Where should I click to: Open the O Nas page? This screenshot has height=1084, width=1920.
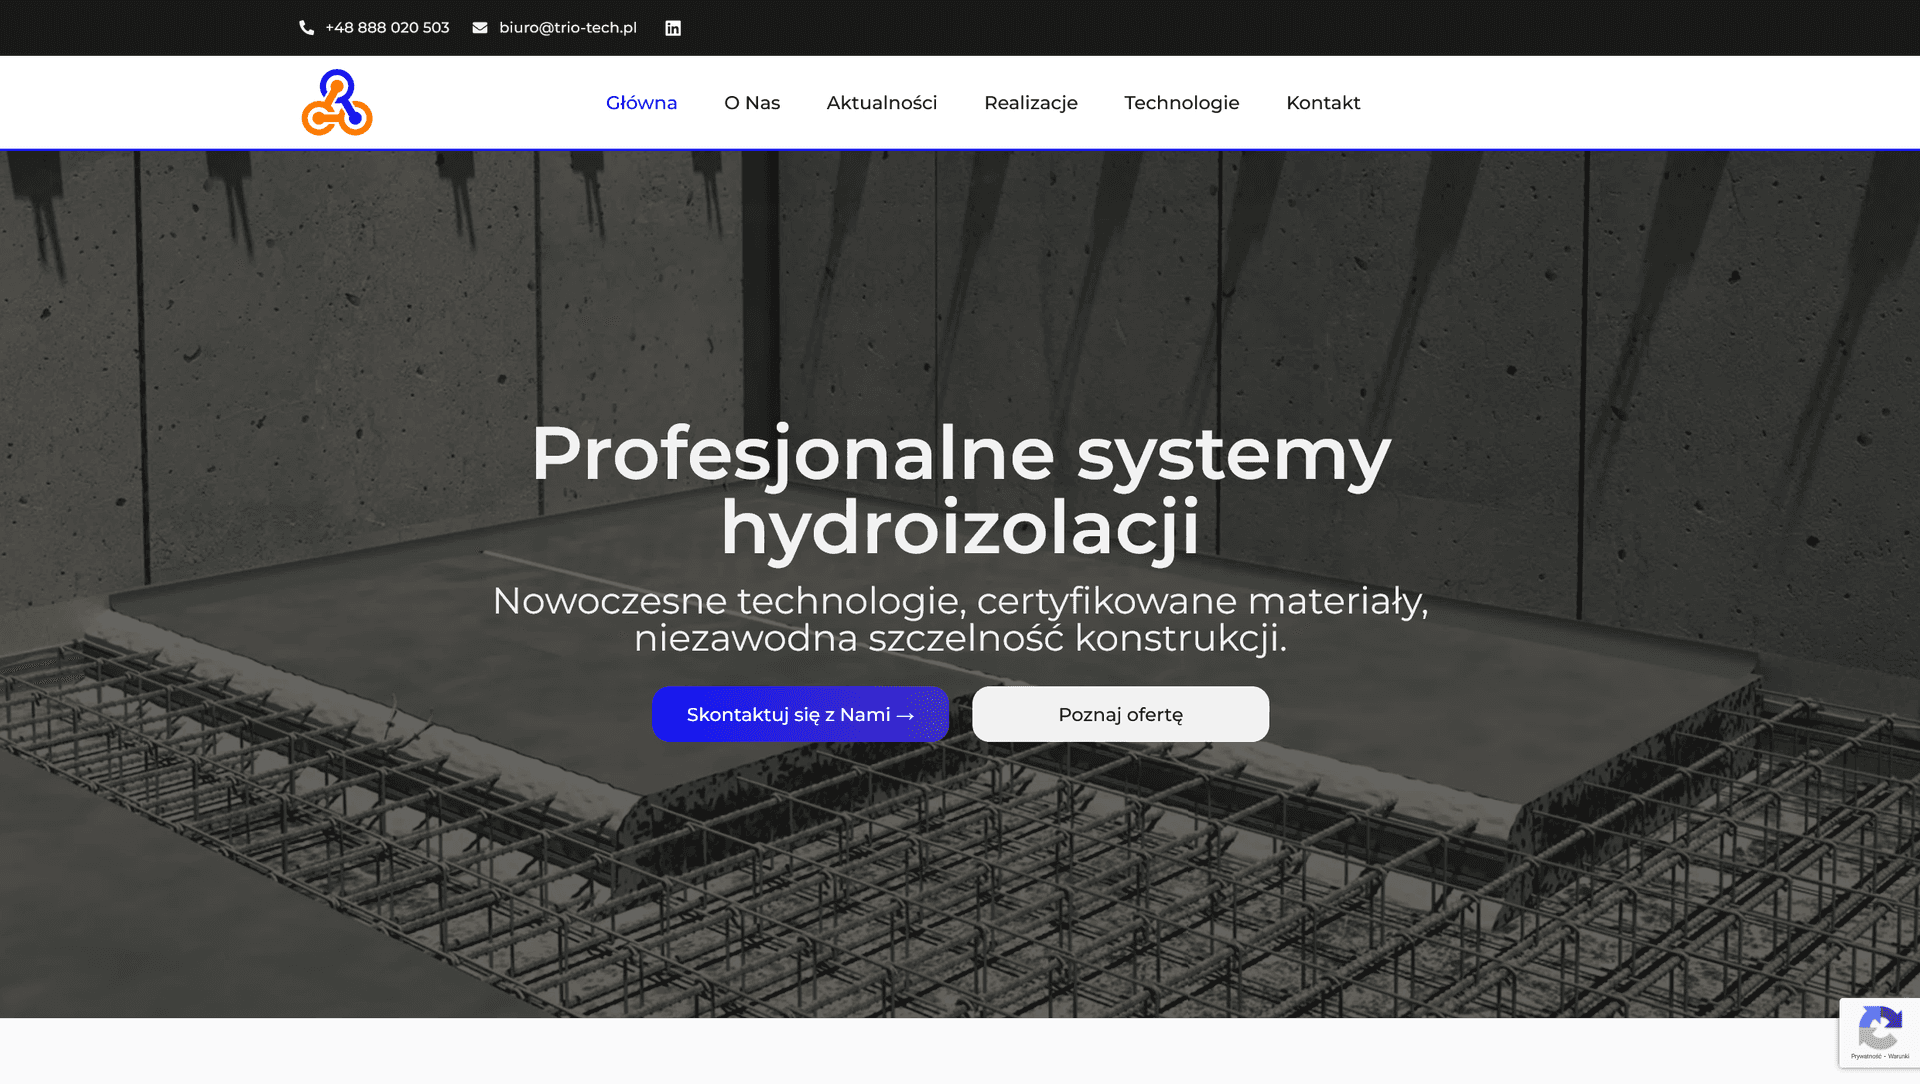(751, 103)
